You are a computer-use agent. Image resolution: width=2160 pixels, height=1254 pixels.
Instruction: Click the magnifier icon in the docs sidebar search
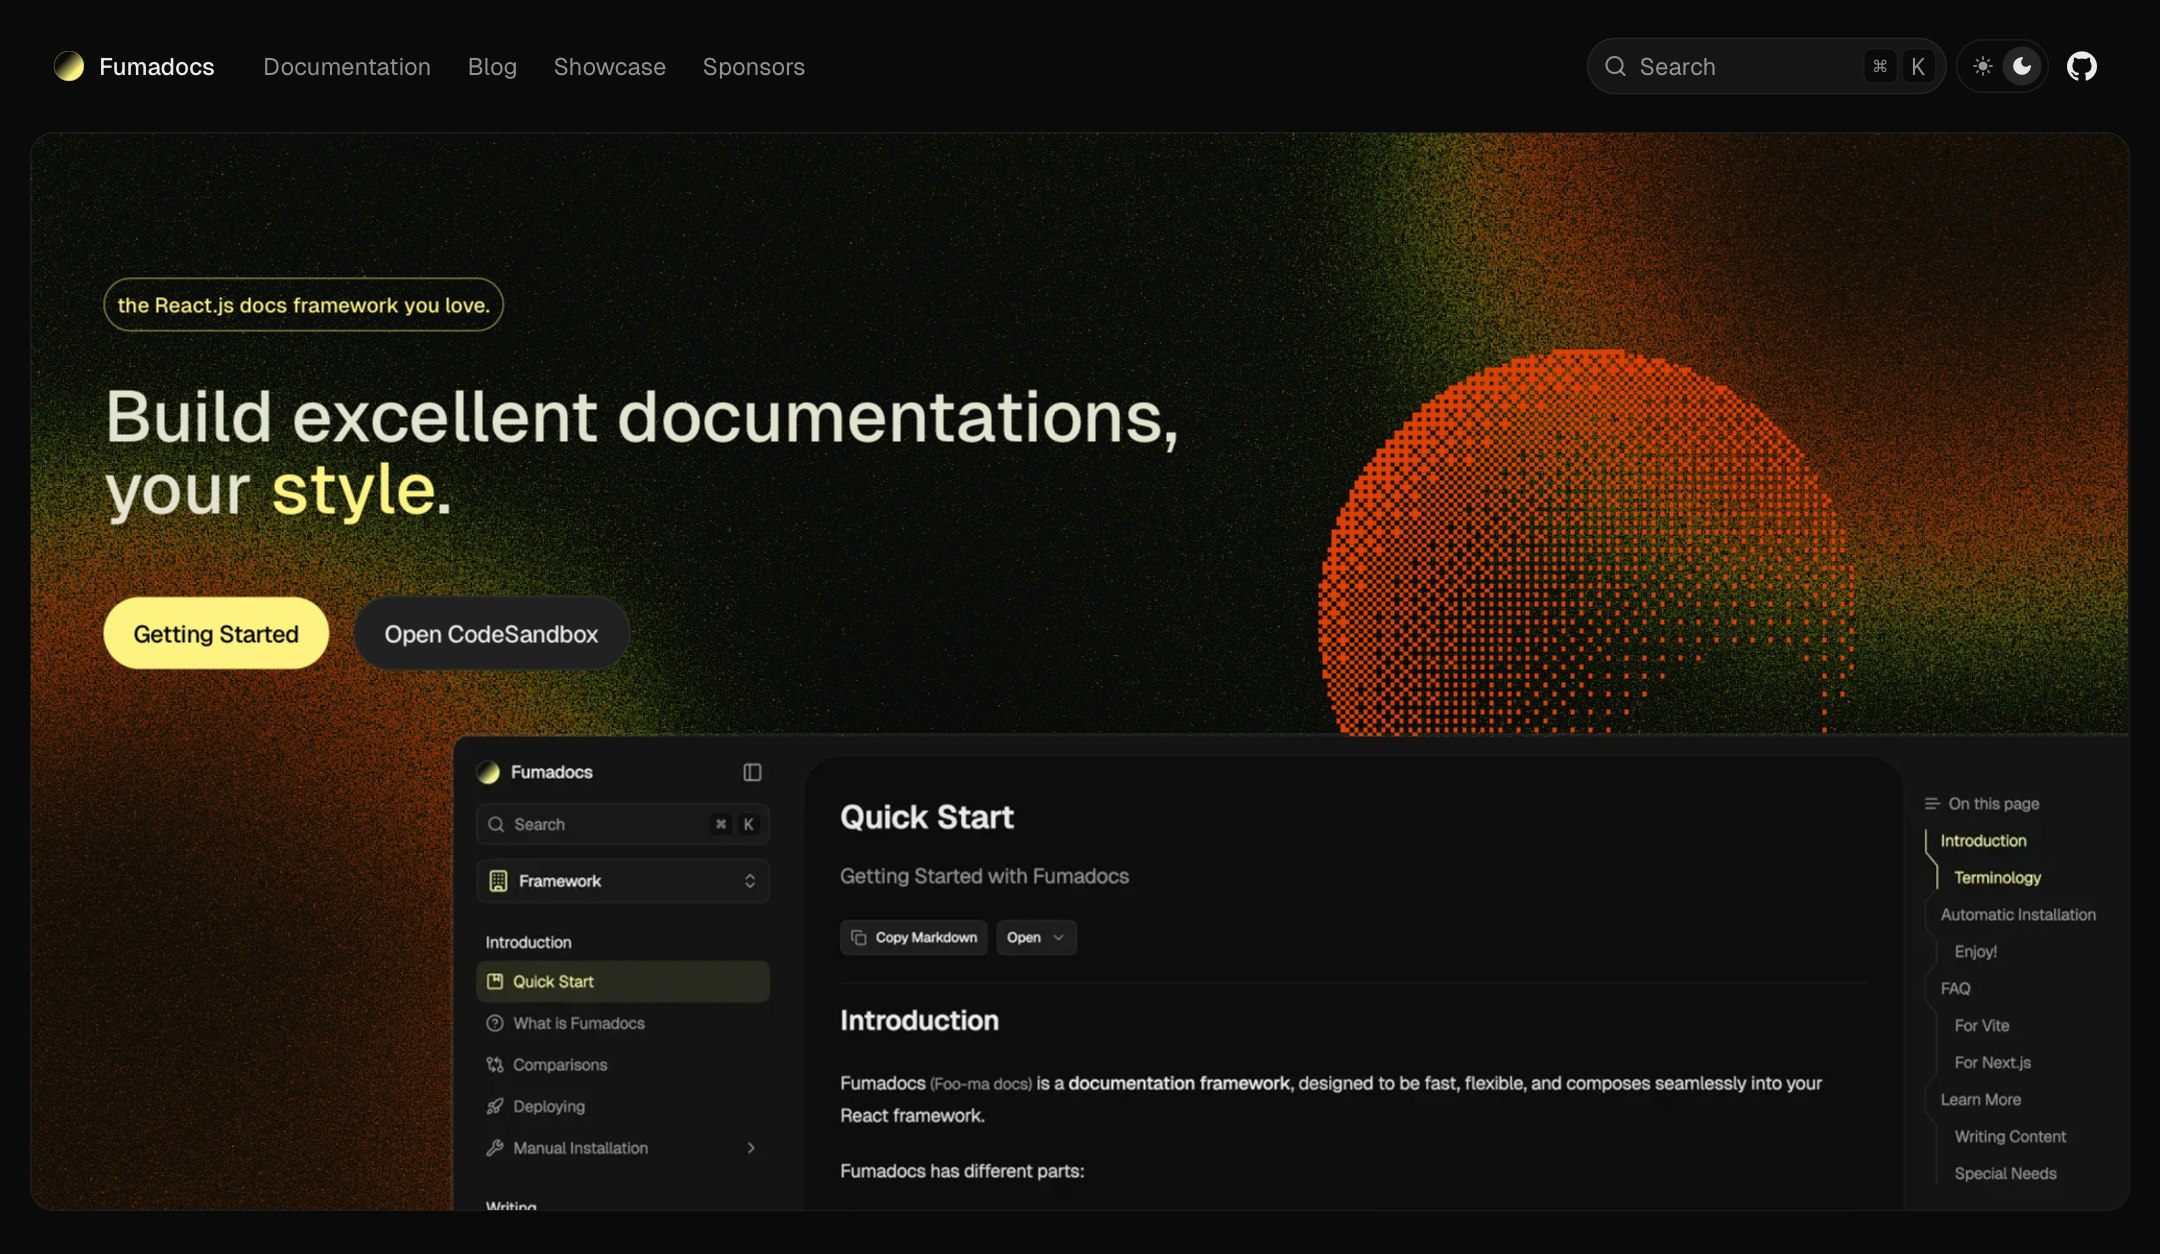[497, 824]
